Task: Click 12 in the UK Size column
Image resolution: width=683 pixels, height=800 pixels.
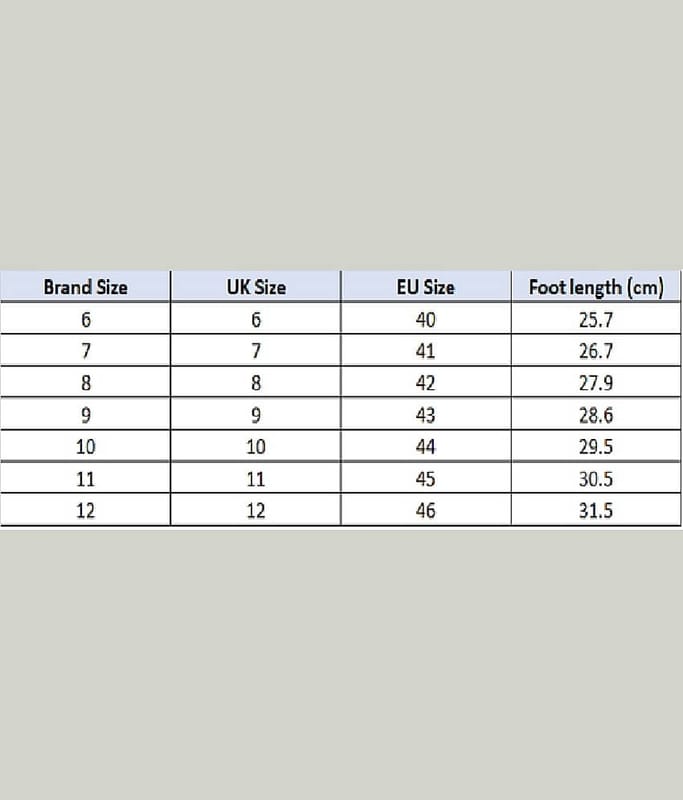Action: 256,510
